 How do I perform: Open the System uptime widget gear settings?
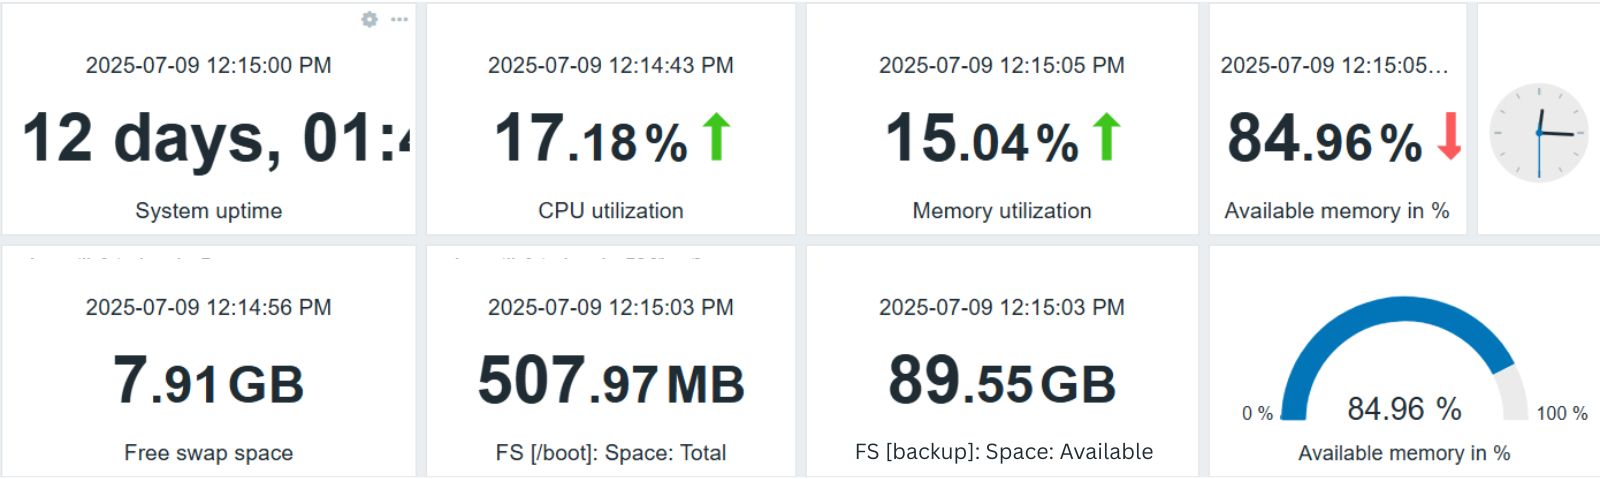369,19
